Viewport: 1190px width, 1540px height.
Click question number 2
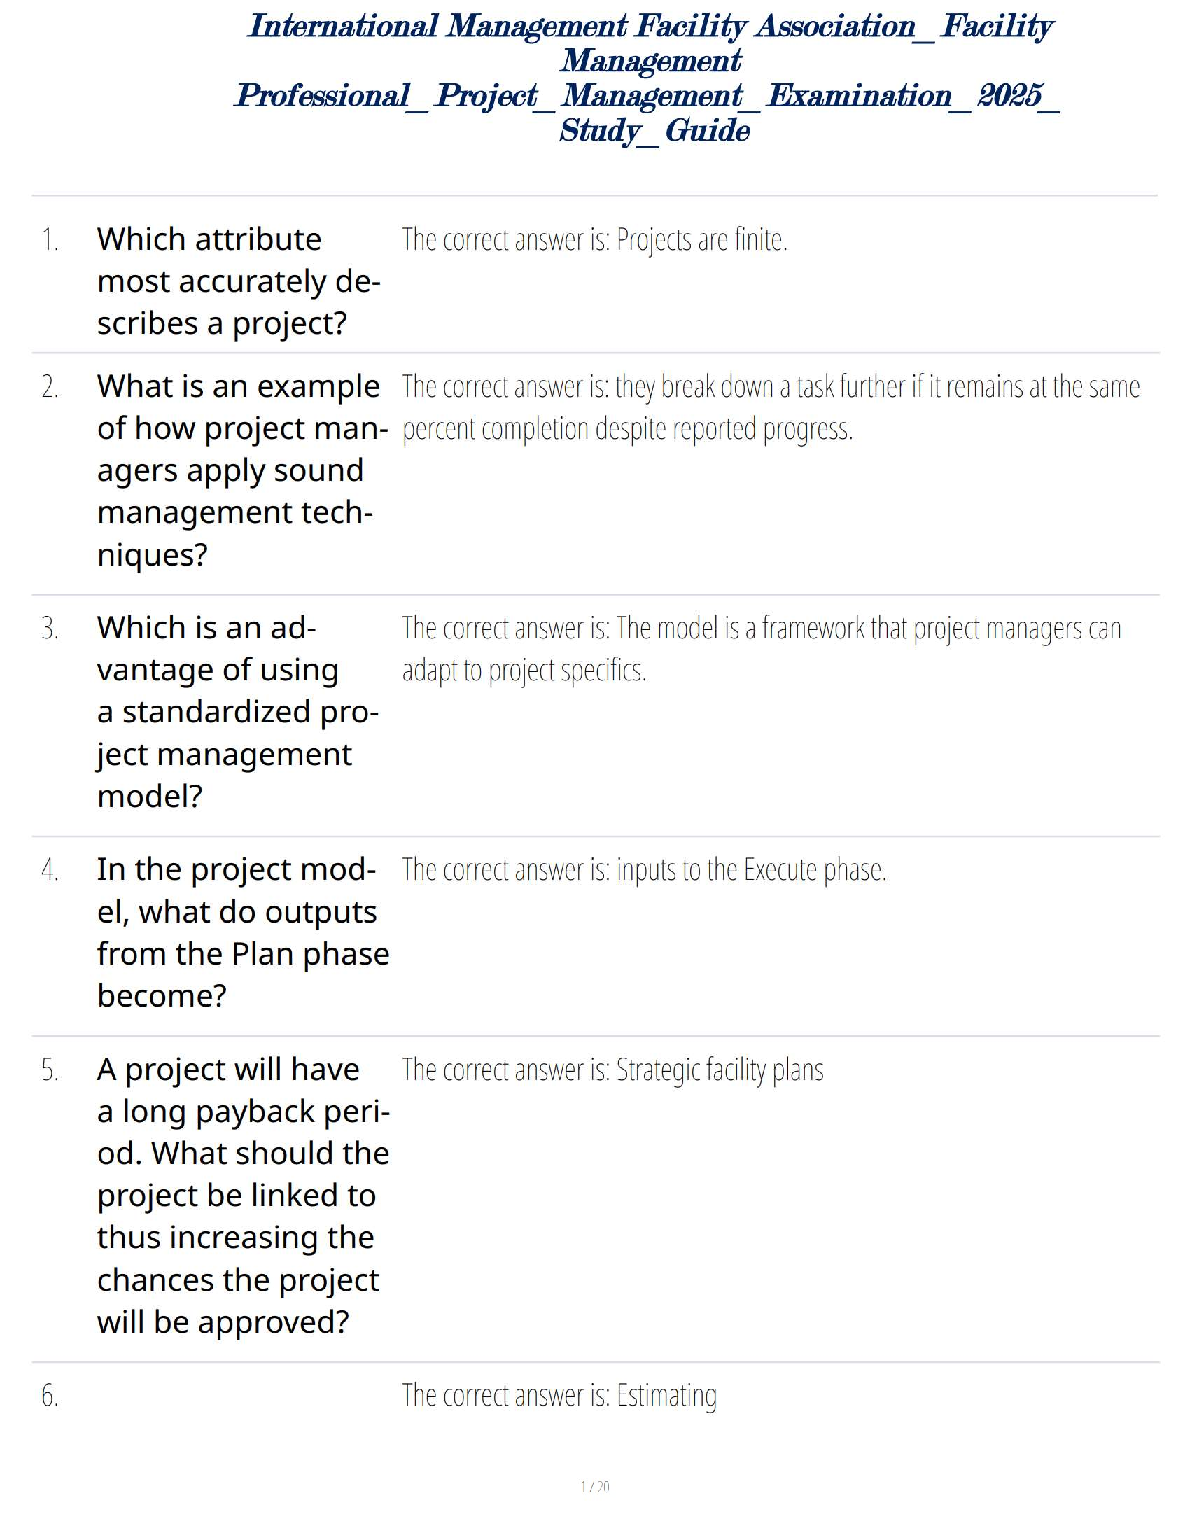50,387
